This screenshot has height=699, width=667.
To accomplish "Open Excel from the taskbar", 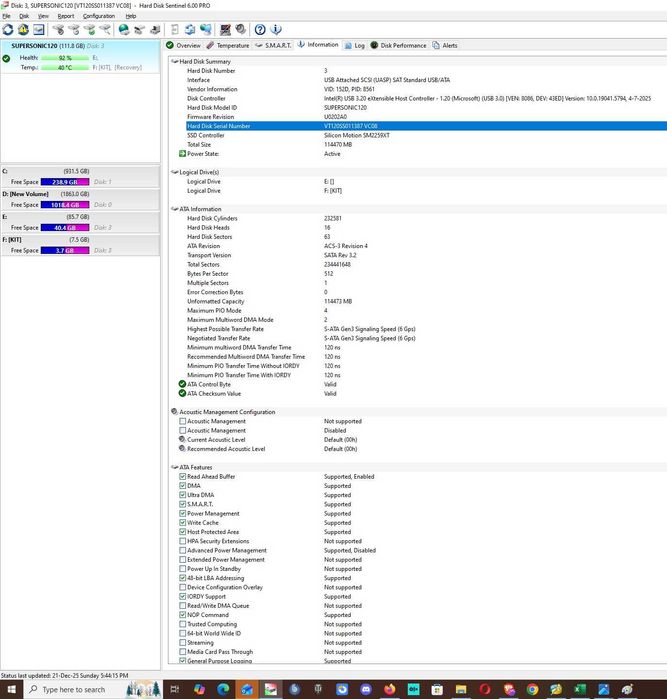I will click(x=580, y=689).
